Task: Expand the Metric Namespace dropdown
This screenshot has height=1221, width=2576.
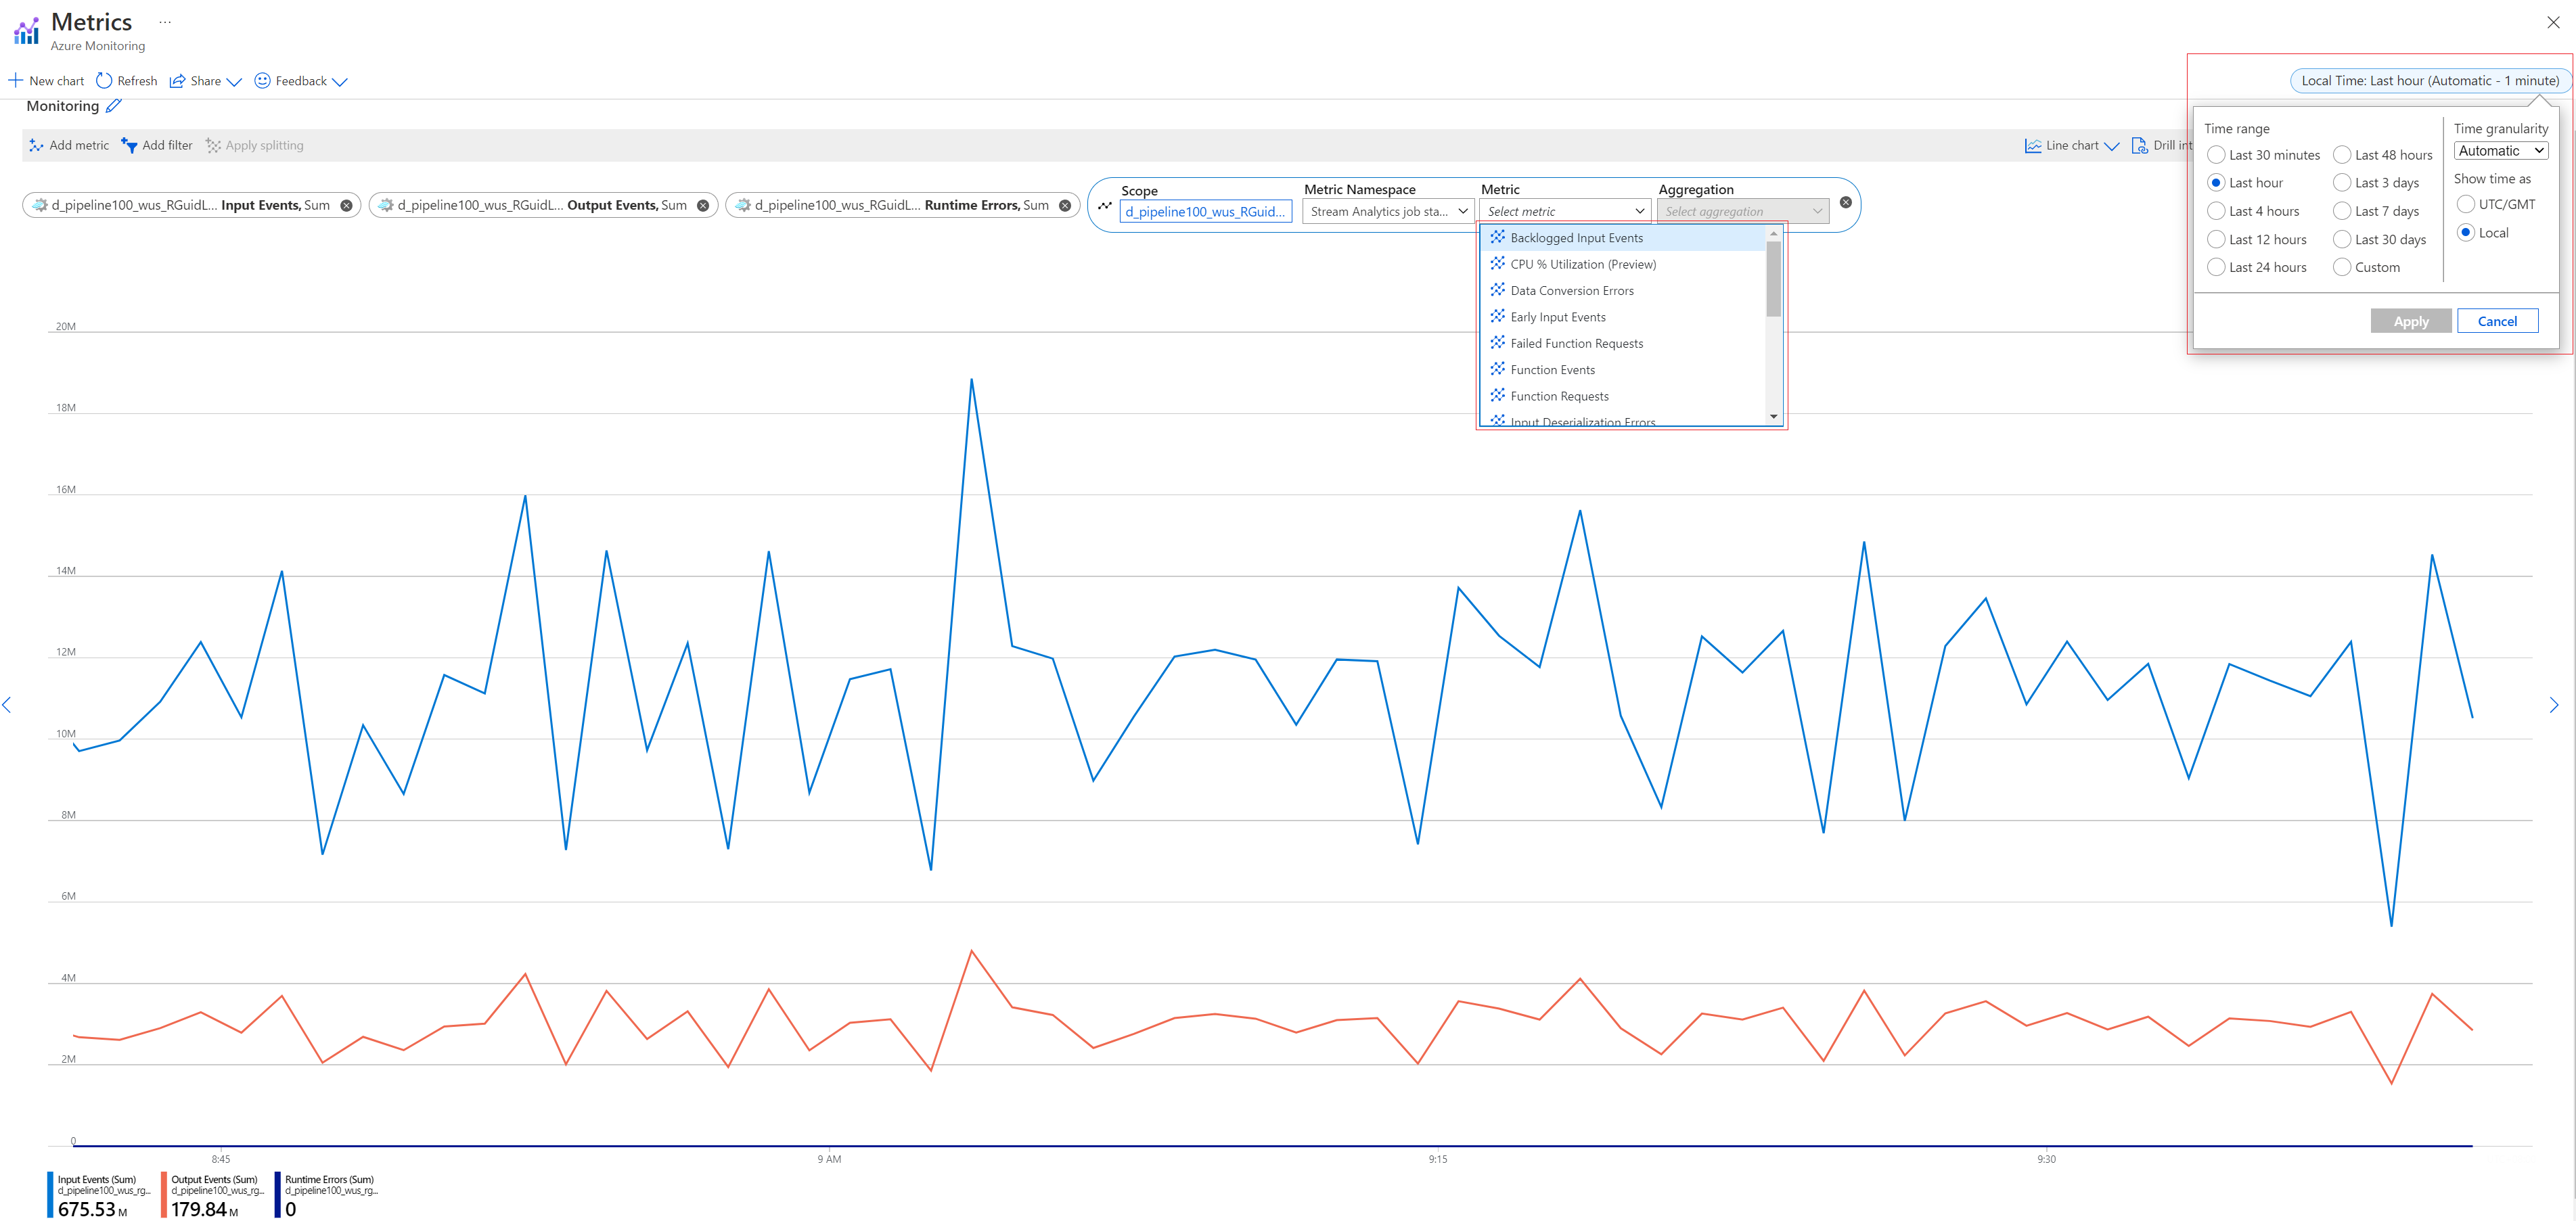Action: point(1388,211)
